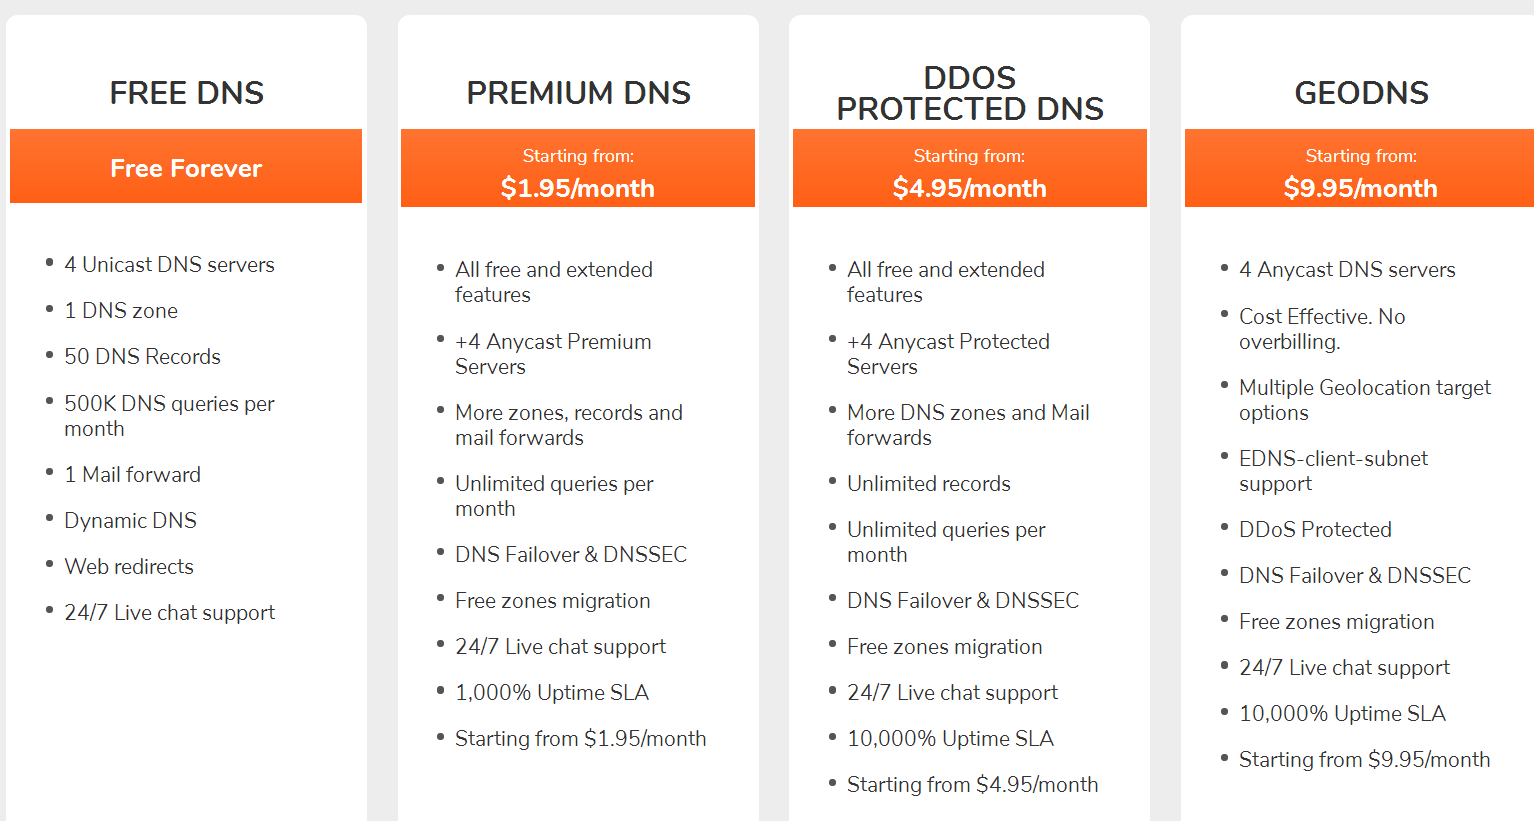This screenshot has width=1534, height=821.
Task: Click the Web redirects feature item
Action: pos(129,567)
